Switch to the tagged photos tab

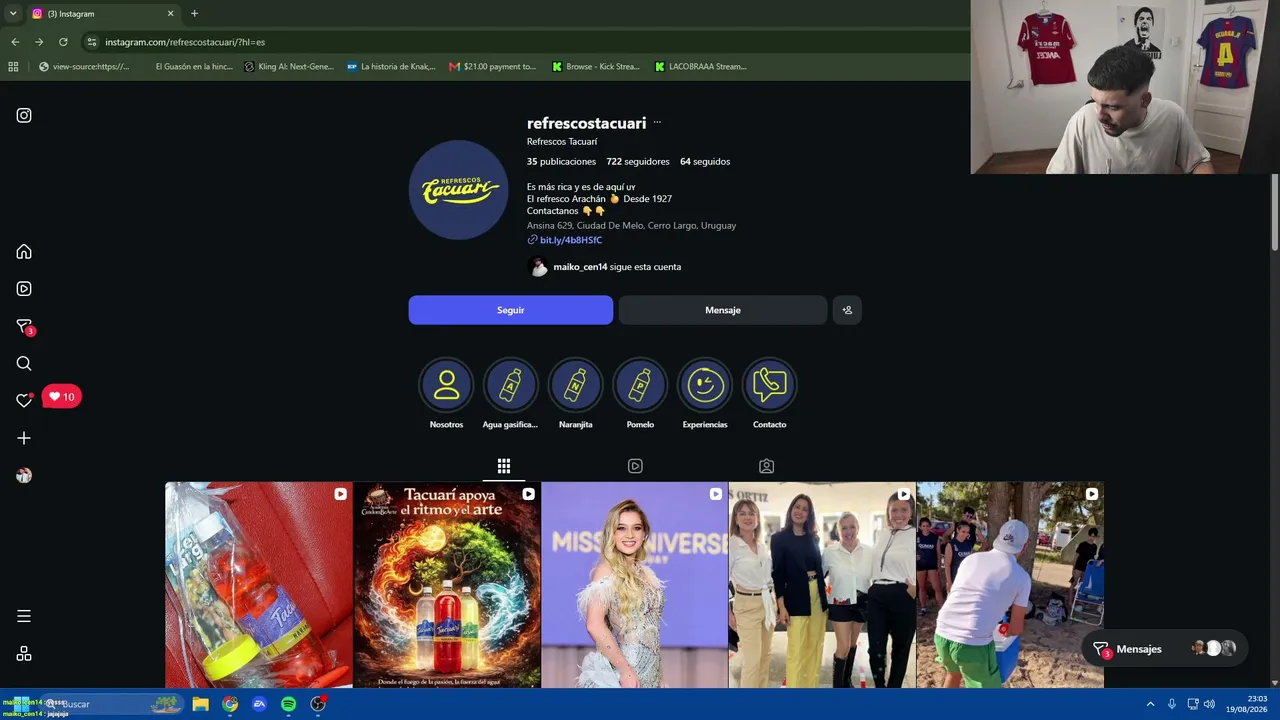click(x=766, y=466)
